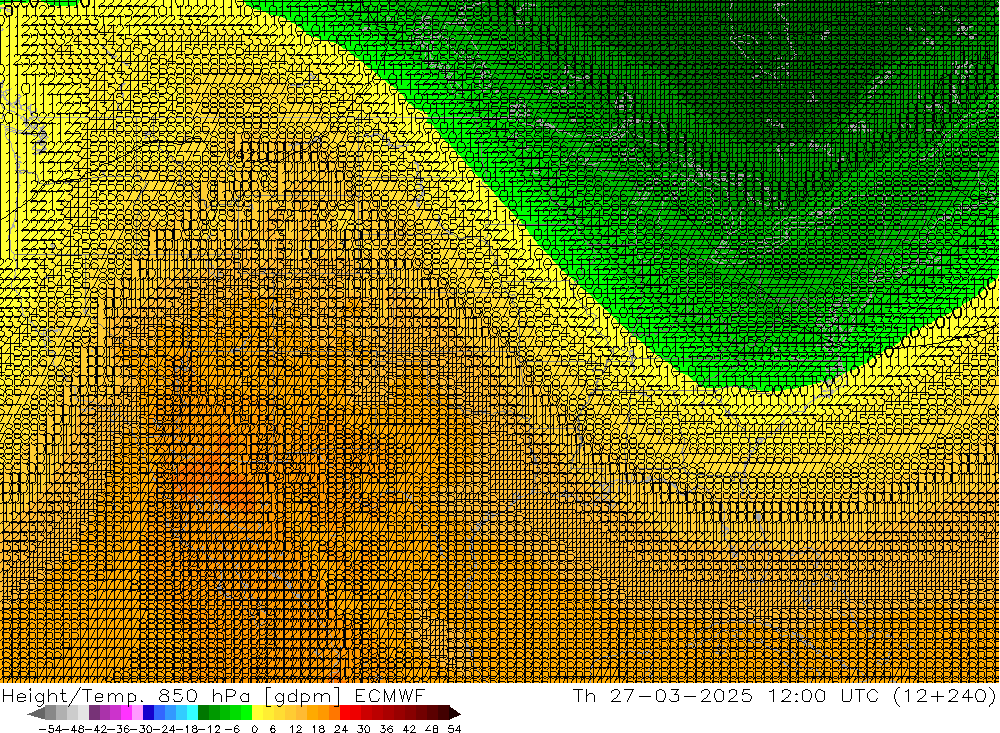Click the dark blue legend segment above -30

[148, 713]
